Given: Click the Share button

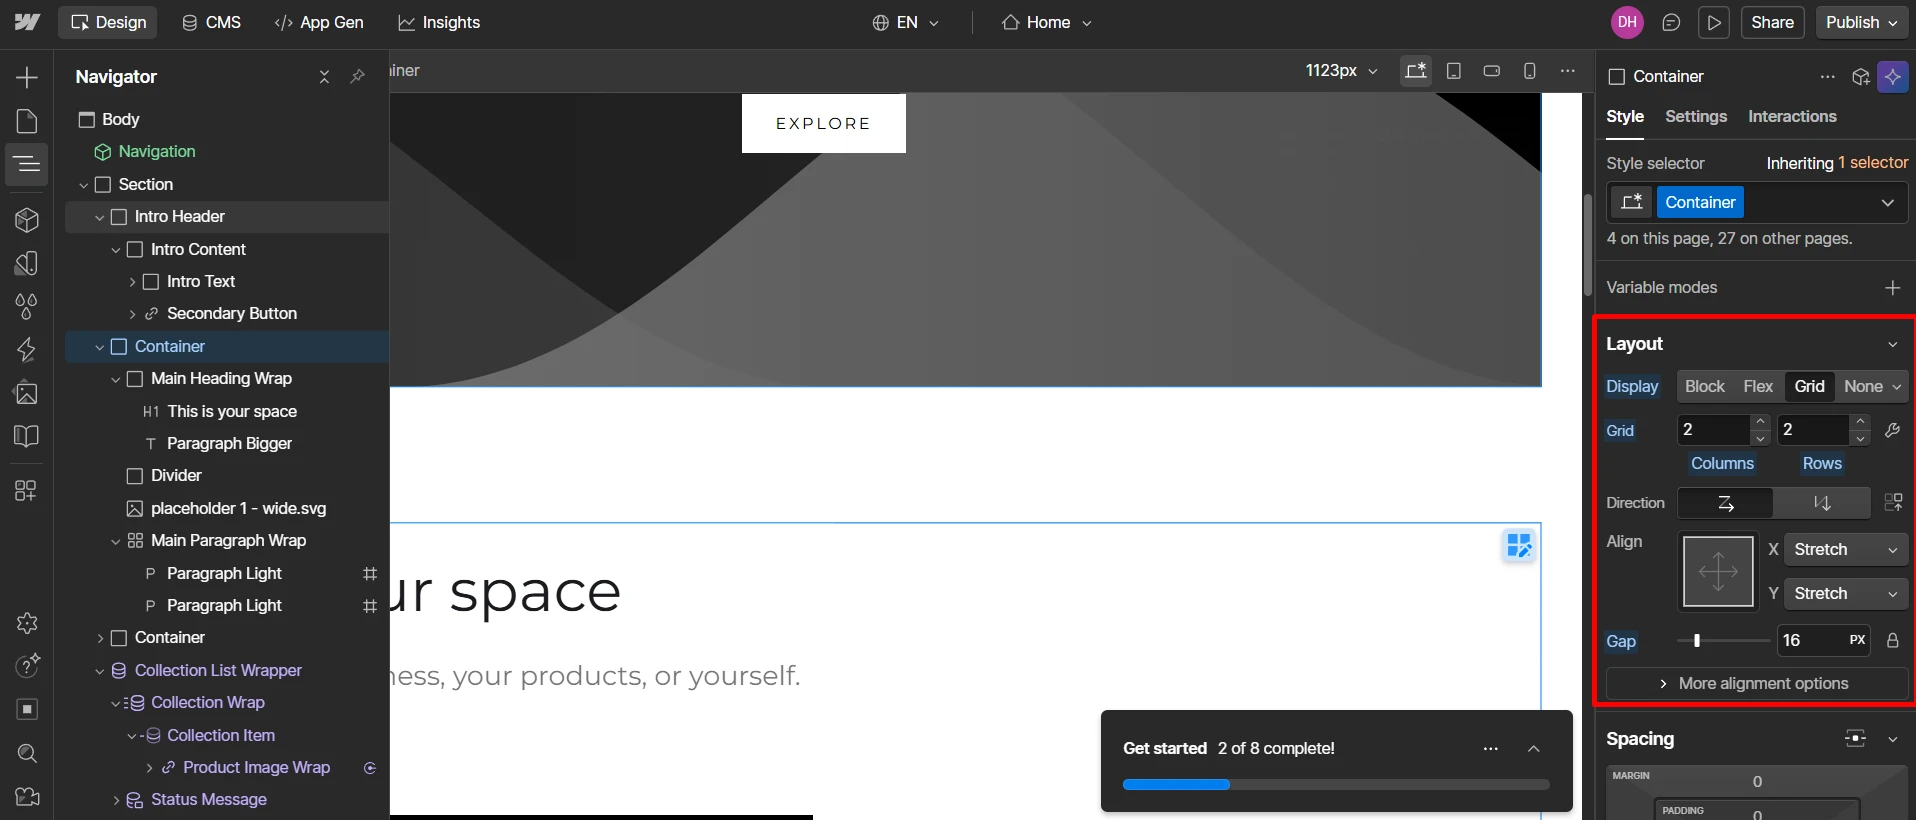Looking at the screenshot, I should [1772, 22].
